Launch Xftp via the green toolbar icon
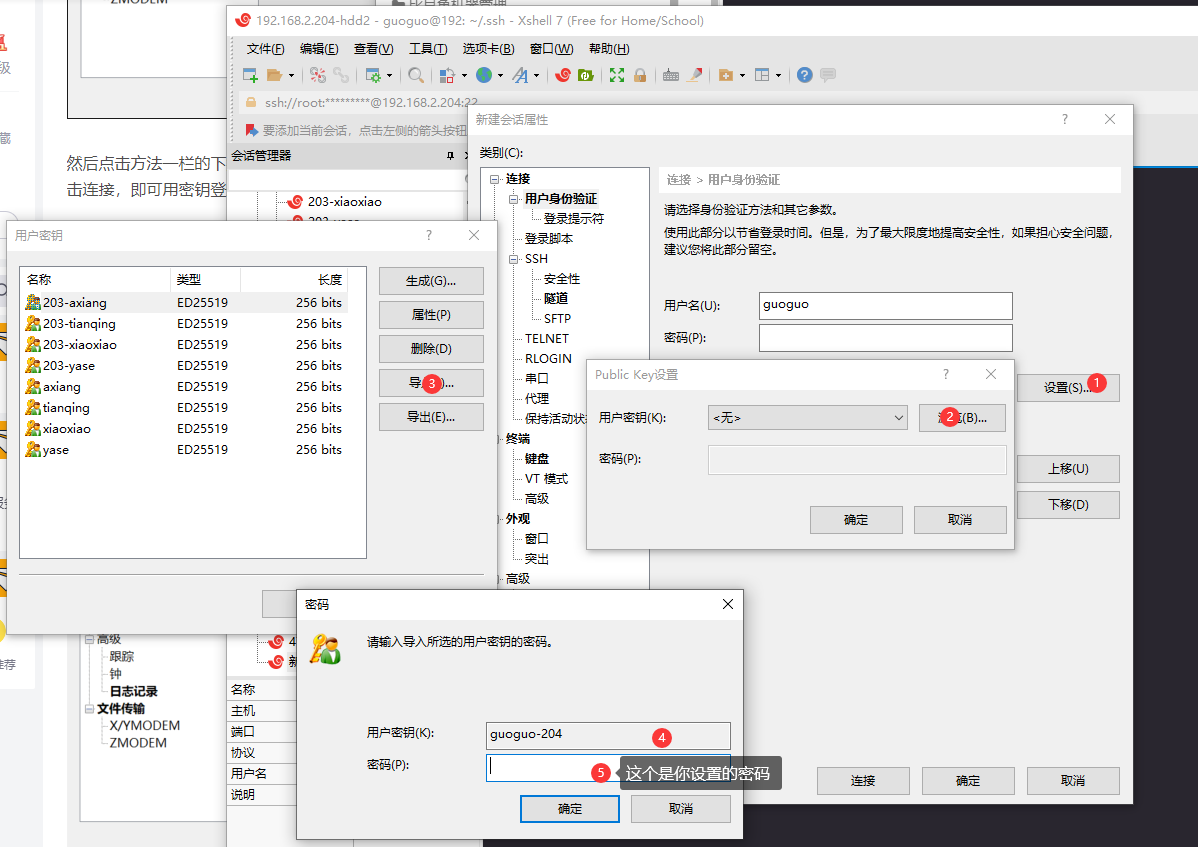This screenshot has width=1198, height=847. tap(586, 75)
